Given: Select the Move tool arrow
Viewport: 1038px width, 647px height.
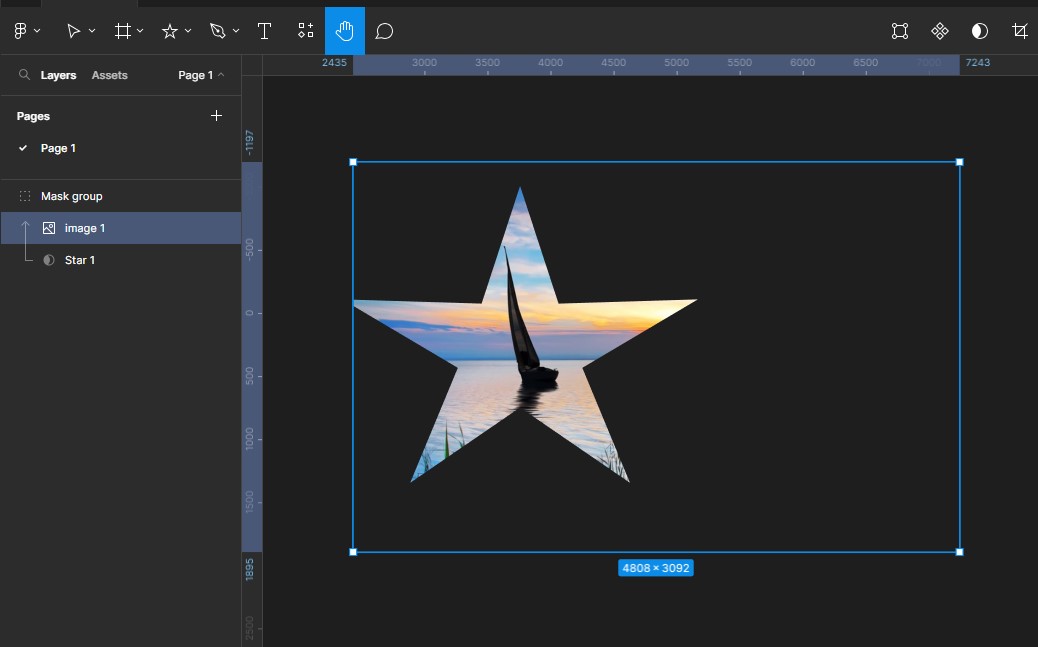Looking at the screenshot, I should pos(73,31).
